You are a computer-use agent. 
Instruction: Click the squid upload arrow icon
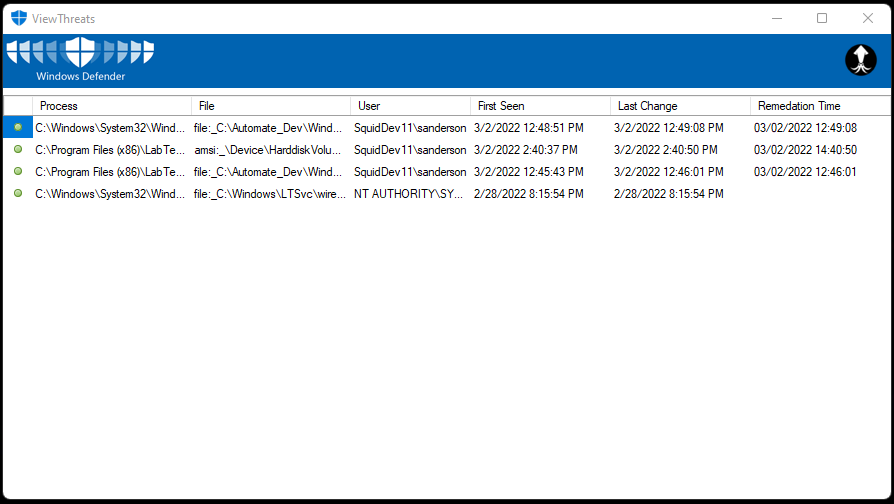860,60
